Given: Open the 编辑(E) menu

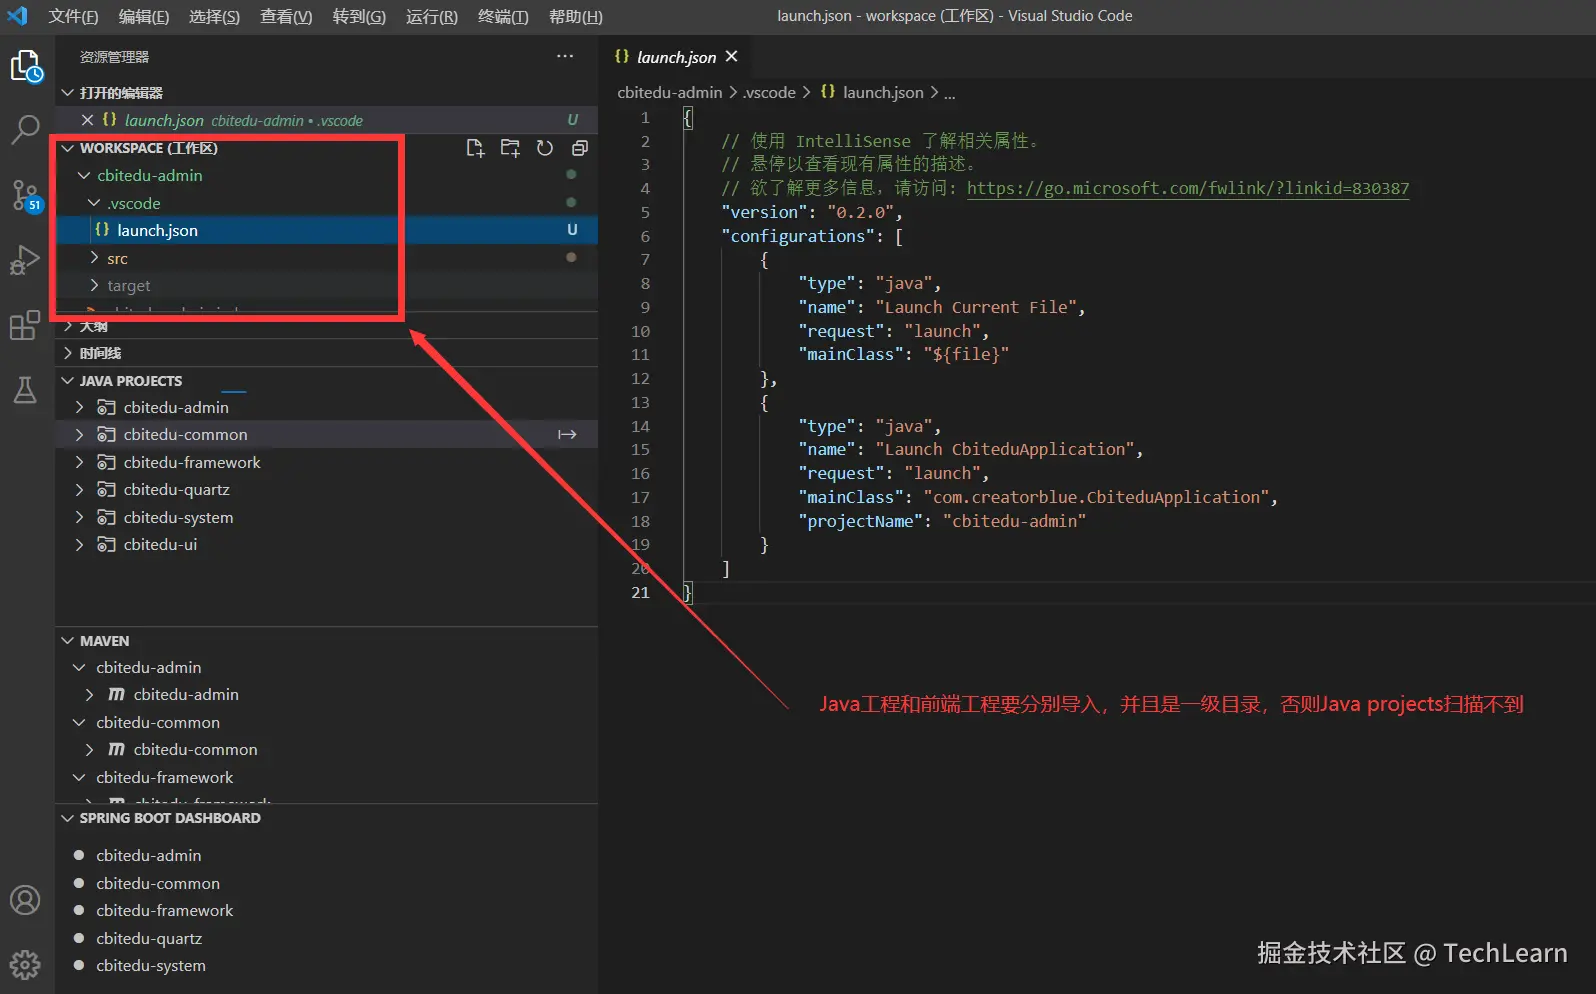Looking at the screenshot, I should click(x=144, y=16).
